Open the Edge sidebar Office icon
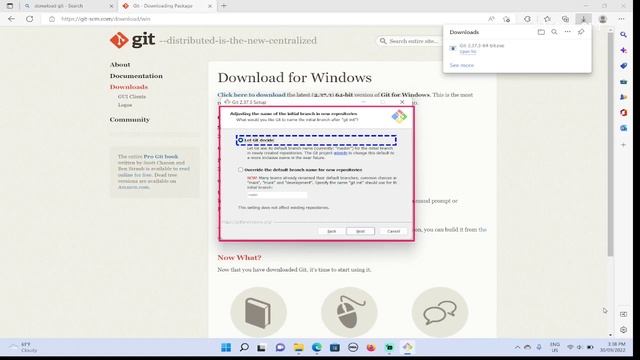The image size is (640, 360). (623, 113)
